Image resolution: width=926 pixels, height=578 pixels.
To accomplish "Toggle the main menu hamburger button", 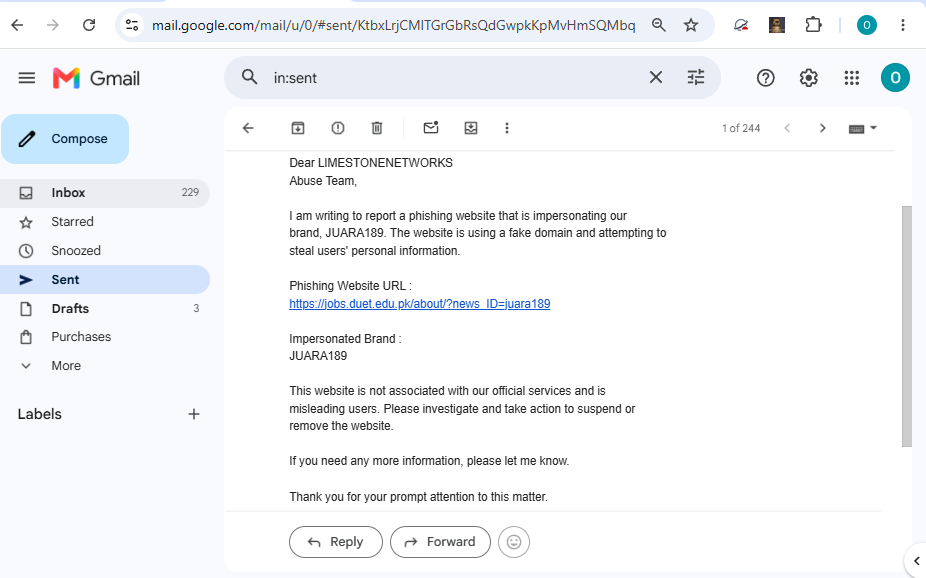I will pyautogui.click(x=27, y=78).
